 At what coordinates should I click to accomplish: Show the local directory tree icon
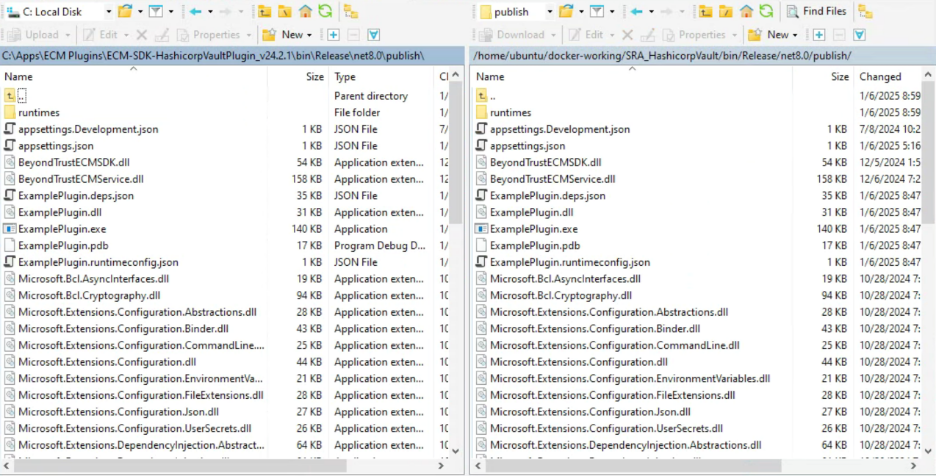[x=352, y=11]
